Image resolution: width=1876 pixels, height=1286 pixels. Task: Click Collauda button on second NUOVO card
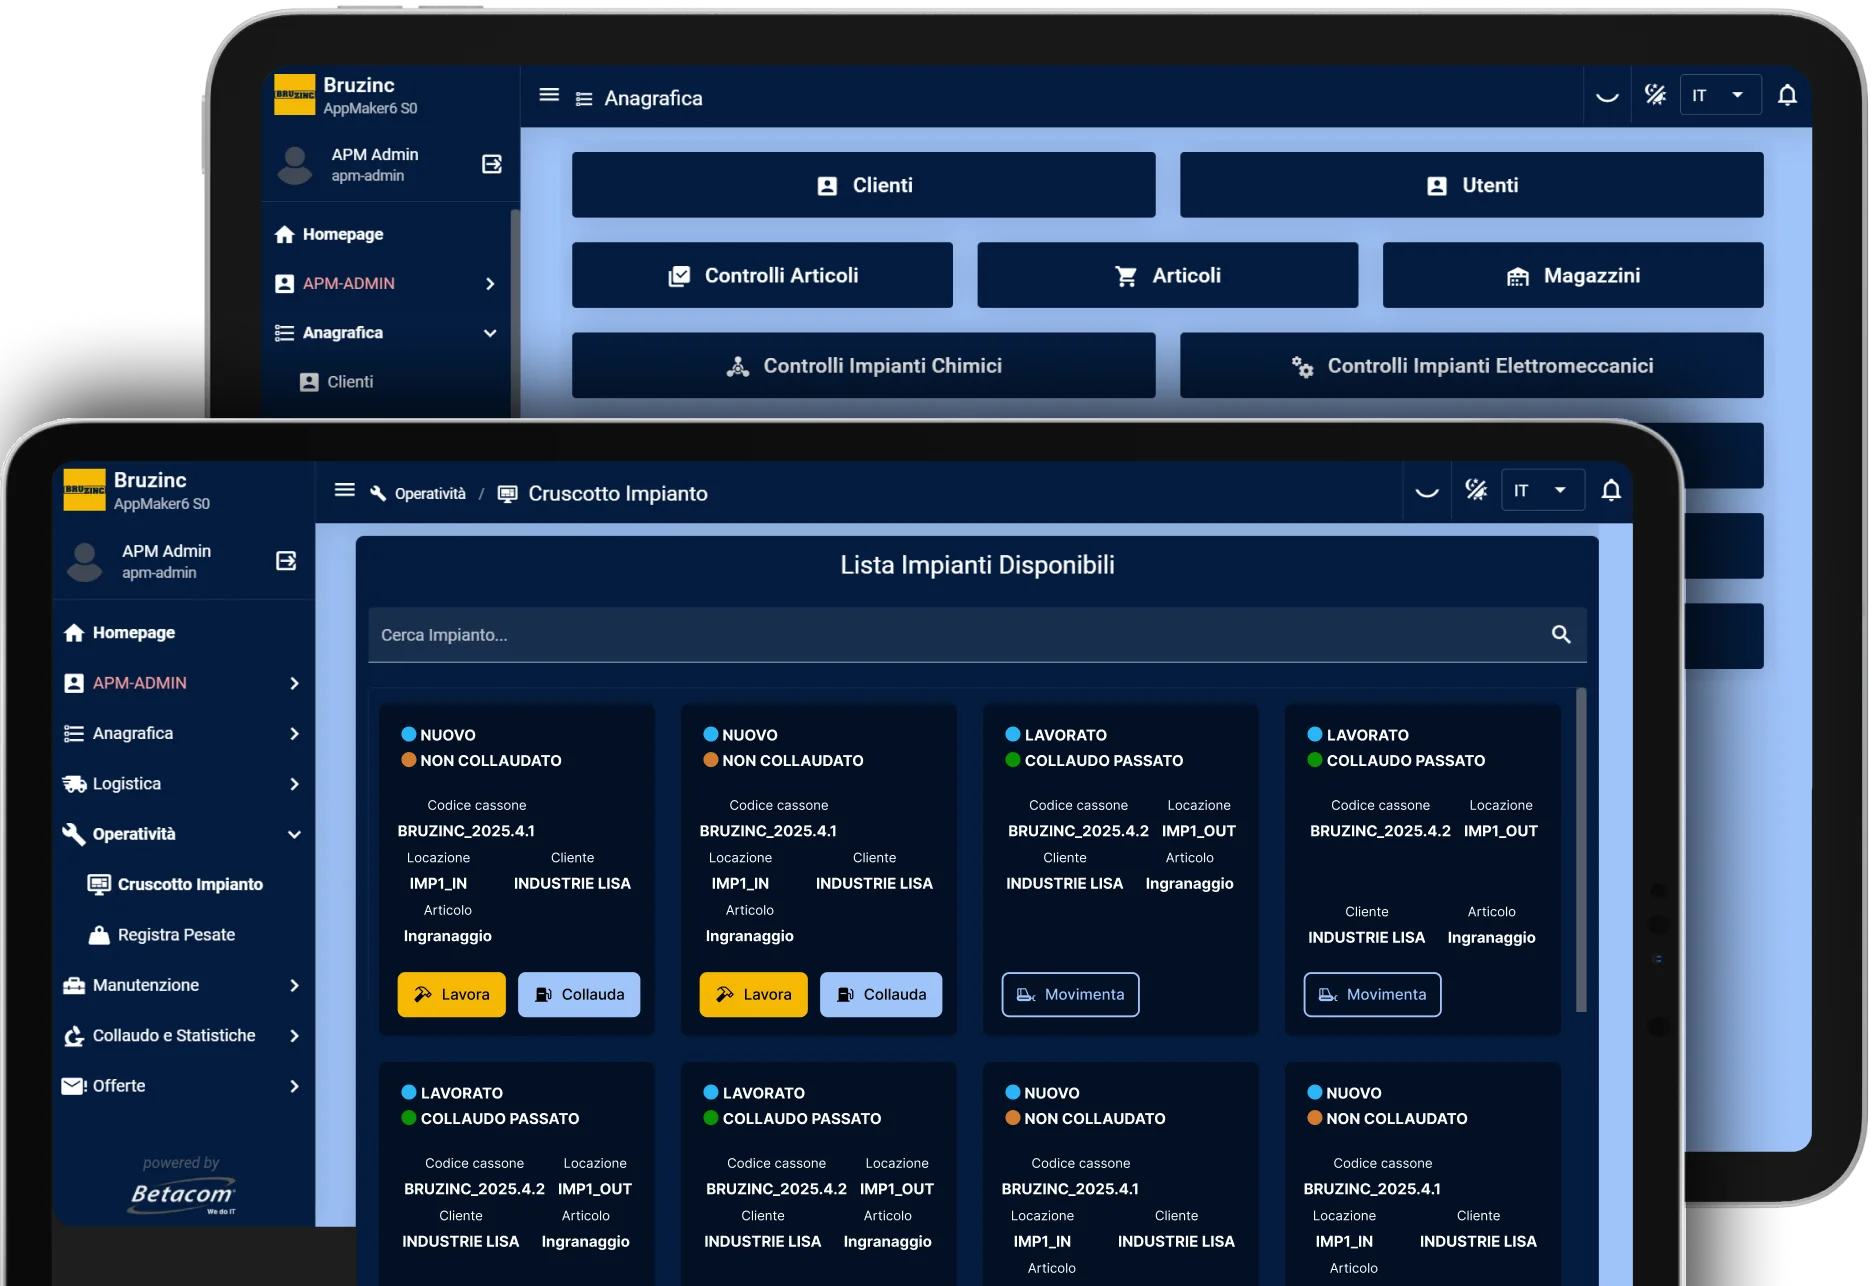point(881,995)
